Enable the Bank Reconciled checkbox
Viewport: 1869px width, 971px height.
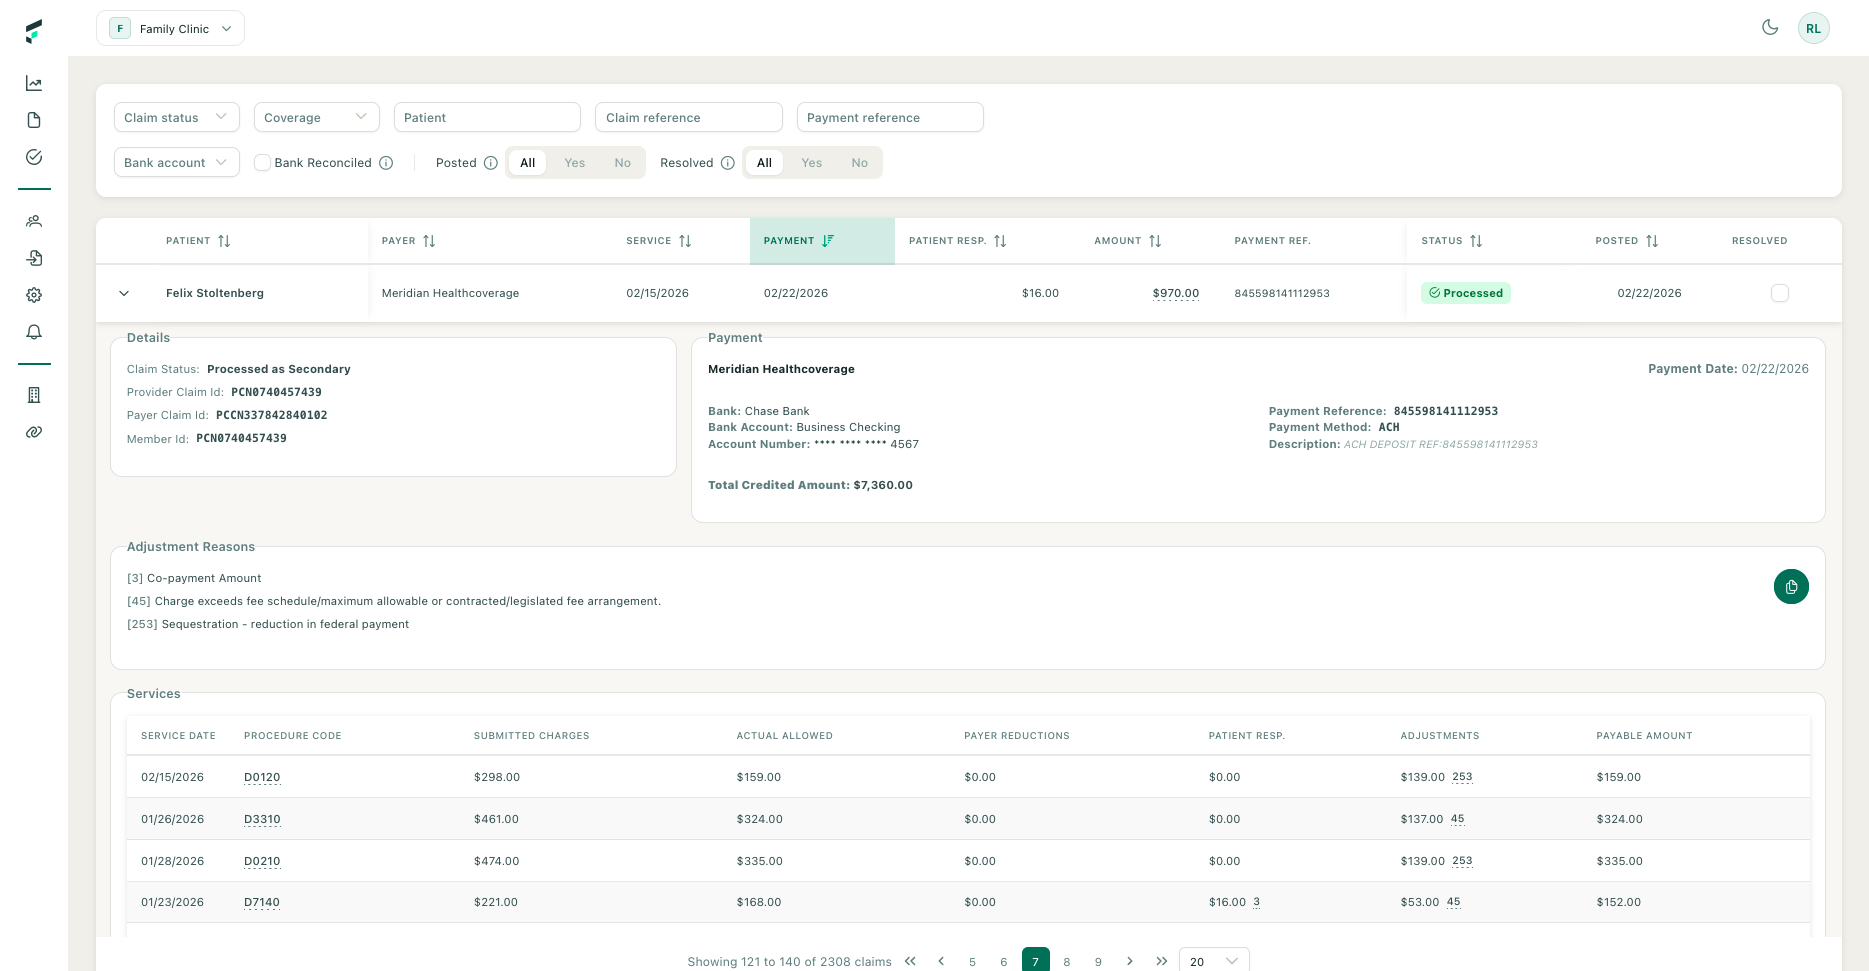[262, 162]
